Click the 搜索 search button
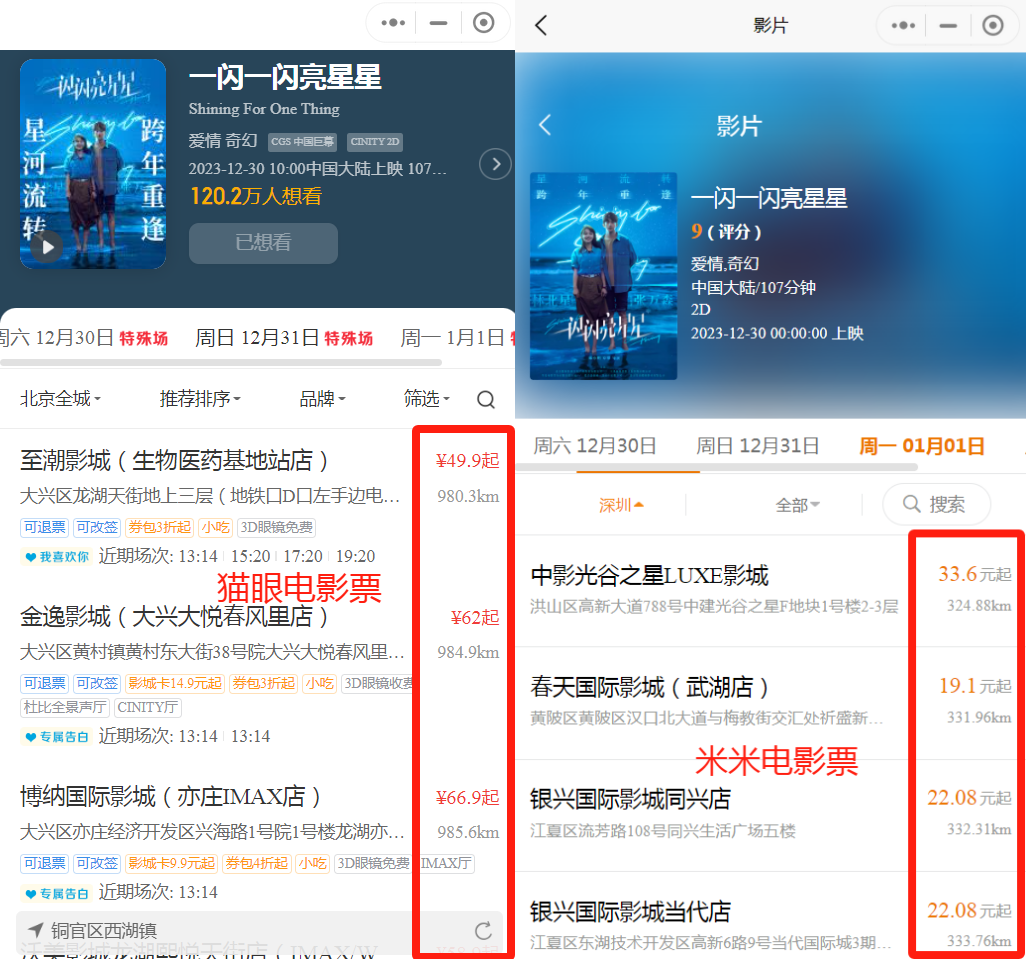The height and width of the screenshot is (959, 1026). [936, 504]
